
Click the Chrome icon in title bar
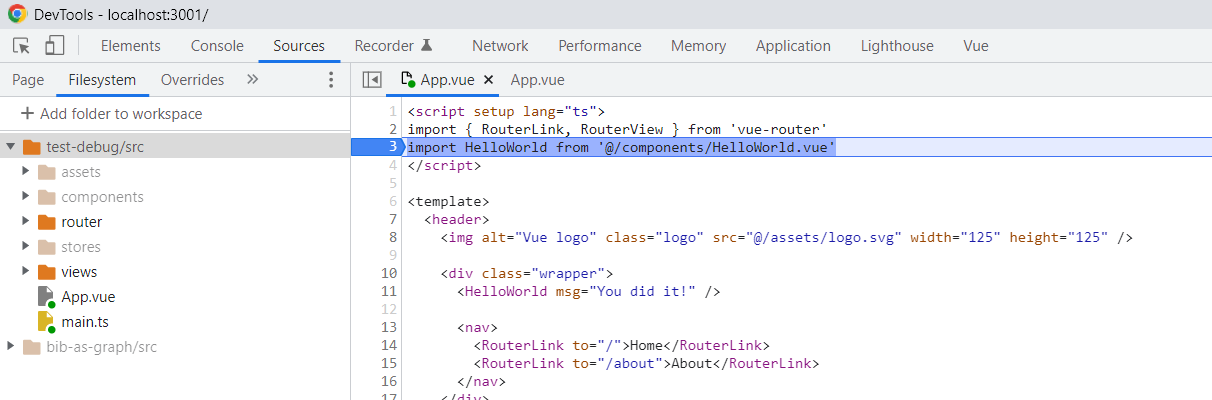(17, 14)
